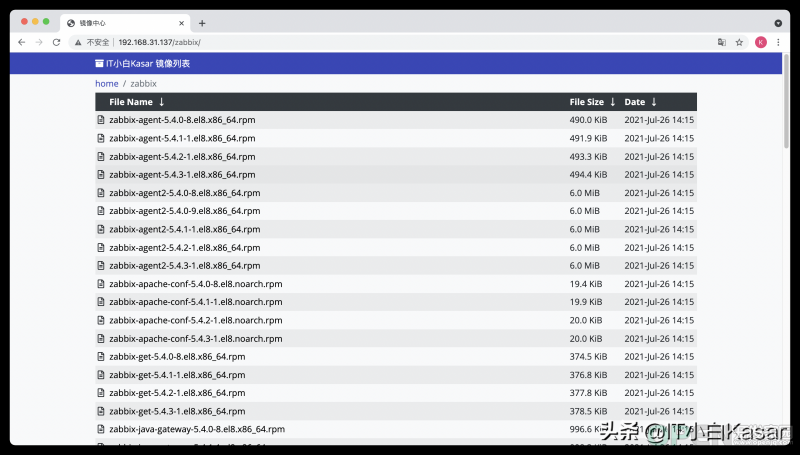Click file icon of zabbix-agent2-5.4.1-1 row
The height and width of the screenshot is (455, 800).
101,229
